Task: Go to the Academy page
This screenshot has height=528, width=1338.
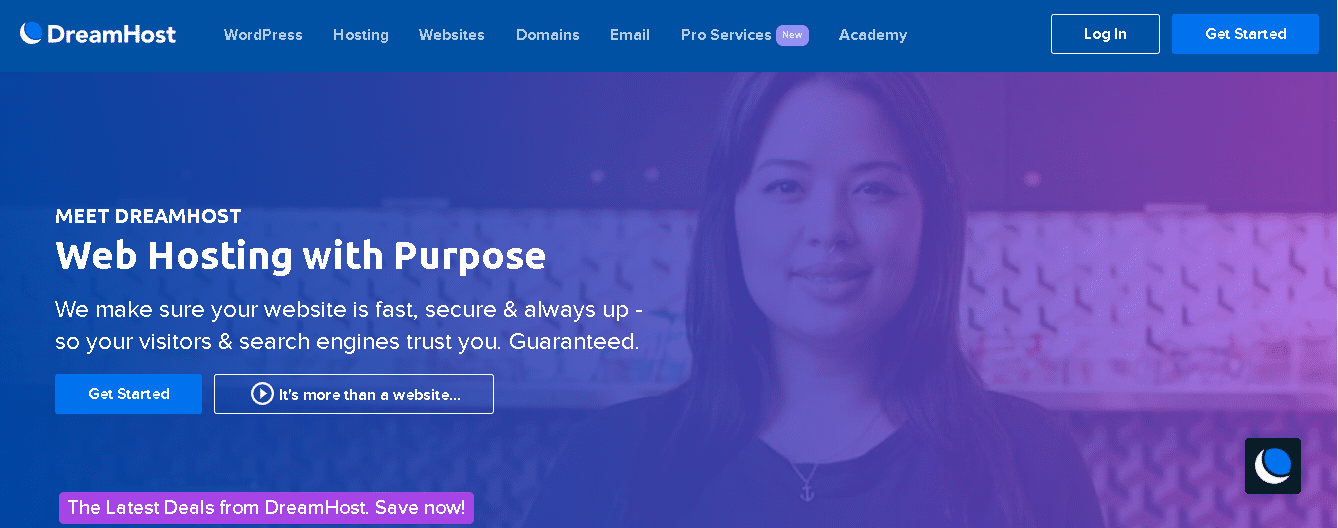Action: tap(873, 35)
